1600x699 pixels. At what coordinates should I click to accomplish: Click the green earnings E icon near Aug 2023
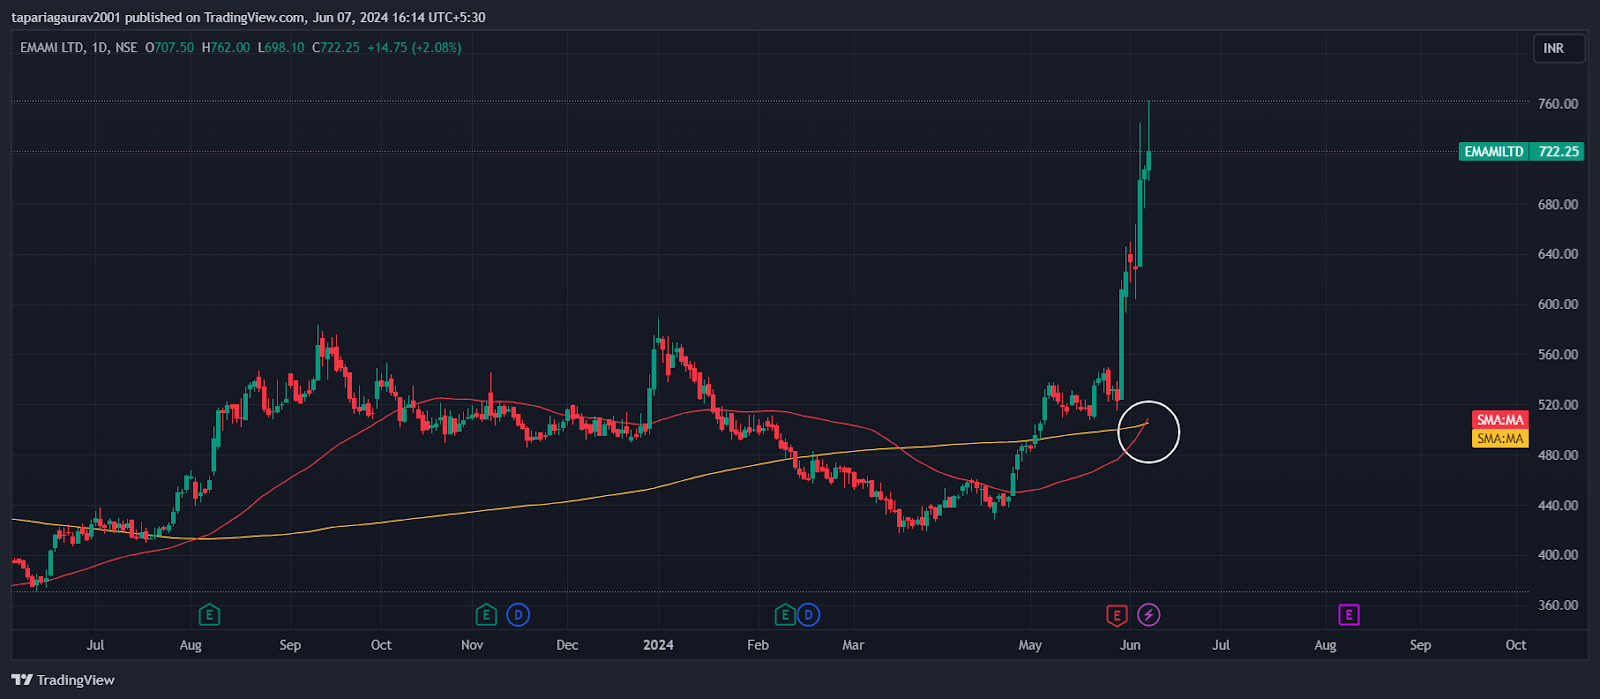[x=209, y=615]
